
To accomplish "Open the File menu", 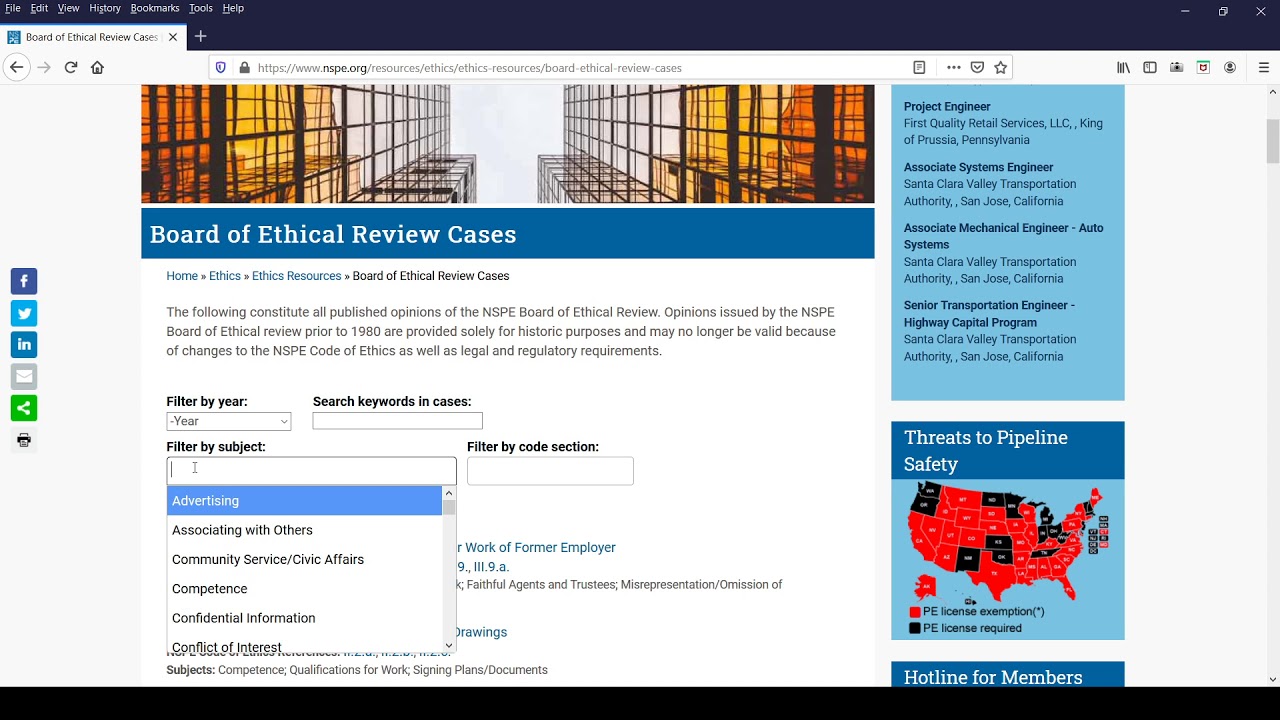I will (x=13, y=8).
